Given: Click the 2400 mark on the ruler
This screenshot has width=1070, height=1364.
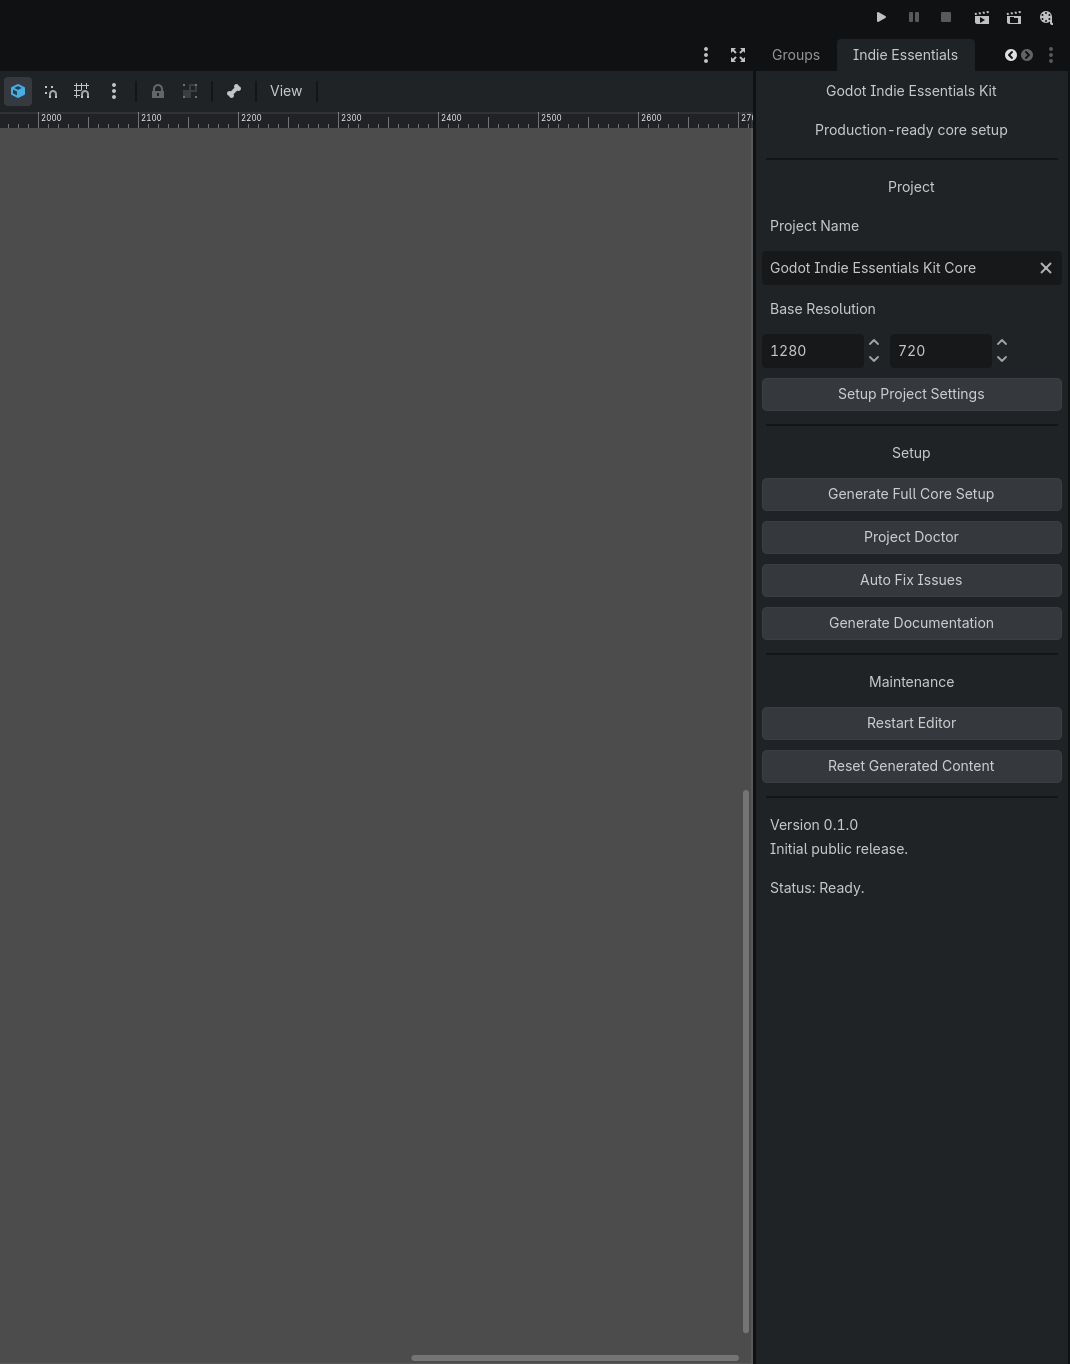Looking at the screenshot, I should click(451, 118).
